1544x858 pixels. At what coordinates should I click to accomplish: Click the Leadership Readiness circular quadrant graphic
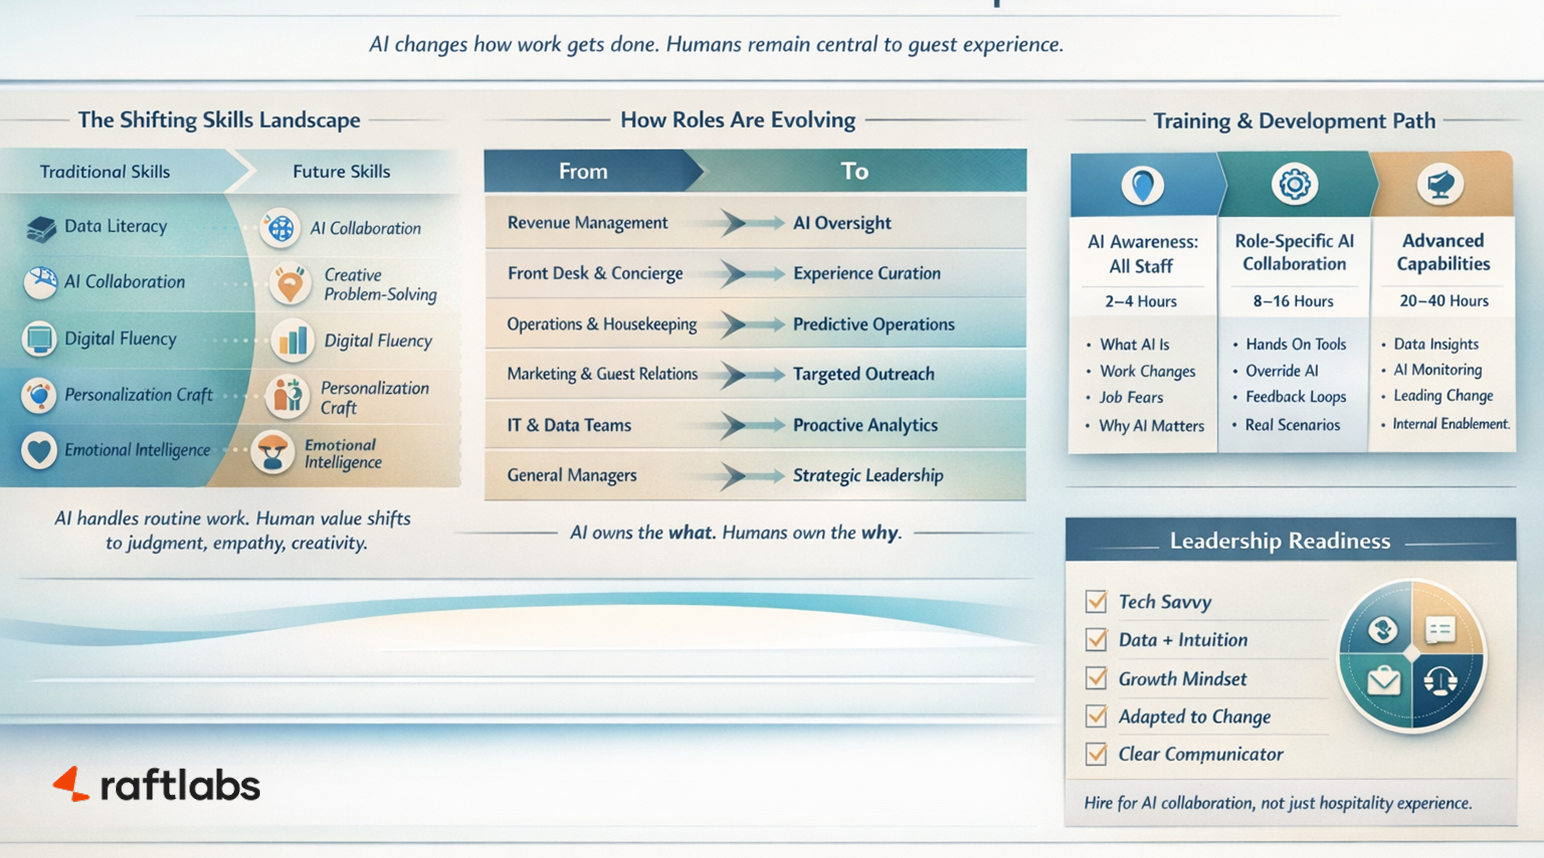pos(1411,656)
